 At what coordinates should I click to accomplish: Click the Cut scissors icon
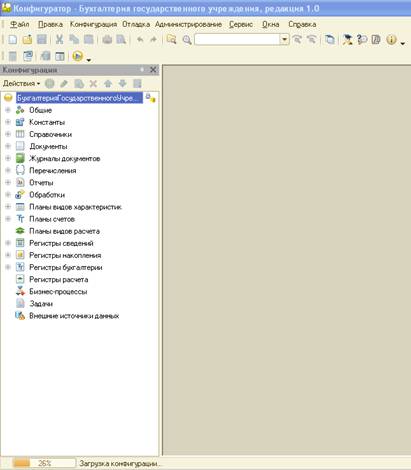click(59, 39)
